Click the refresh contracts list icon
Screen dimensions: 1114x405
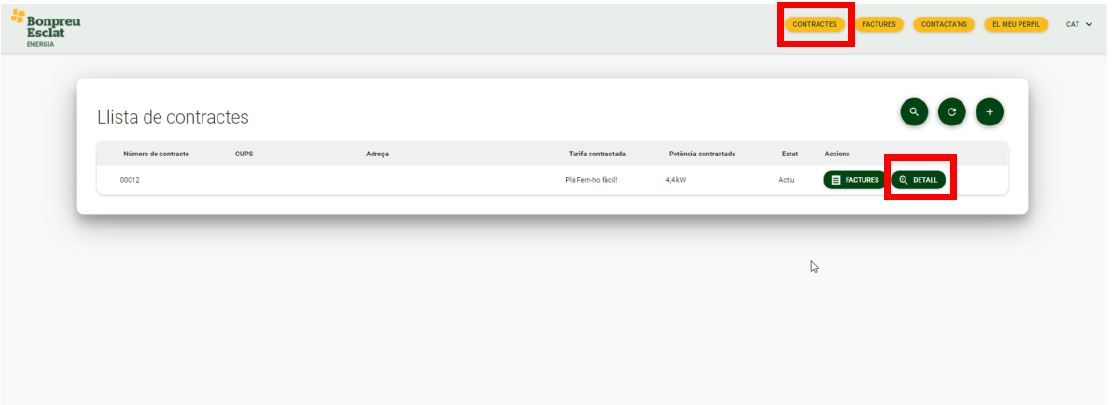[951, 112]
